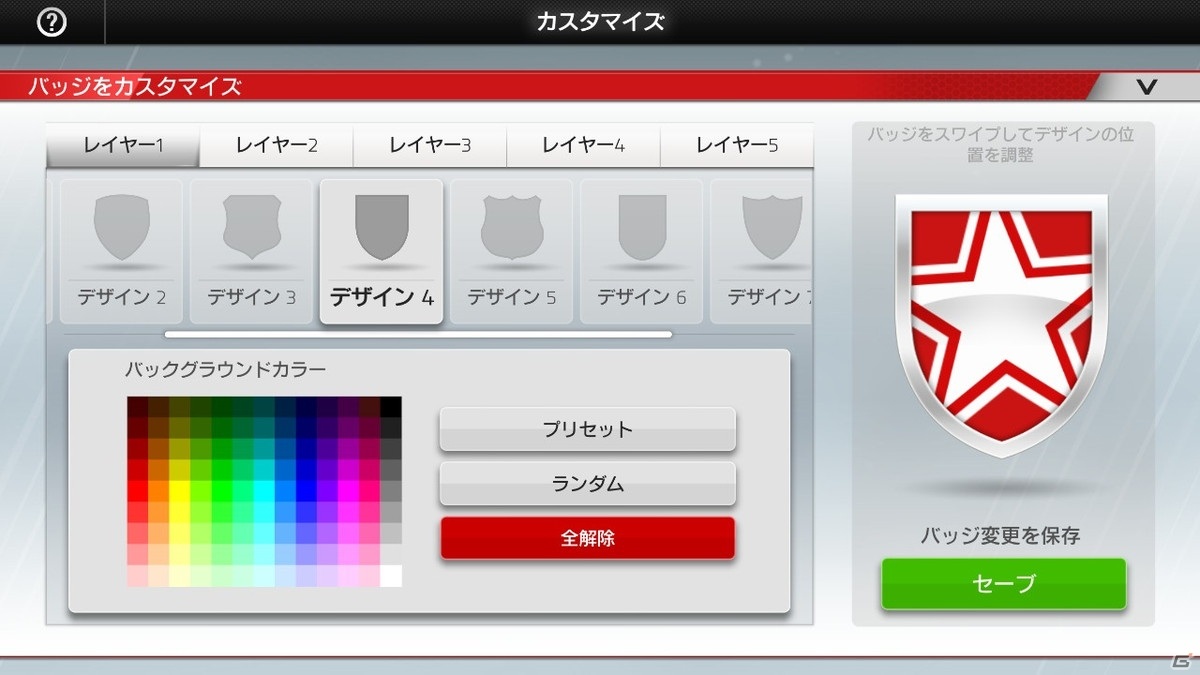
Task: Pick the デザイン 6 shield shape
Action: point(641,251)
